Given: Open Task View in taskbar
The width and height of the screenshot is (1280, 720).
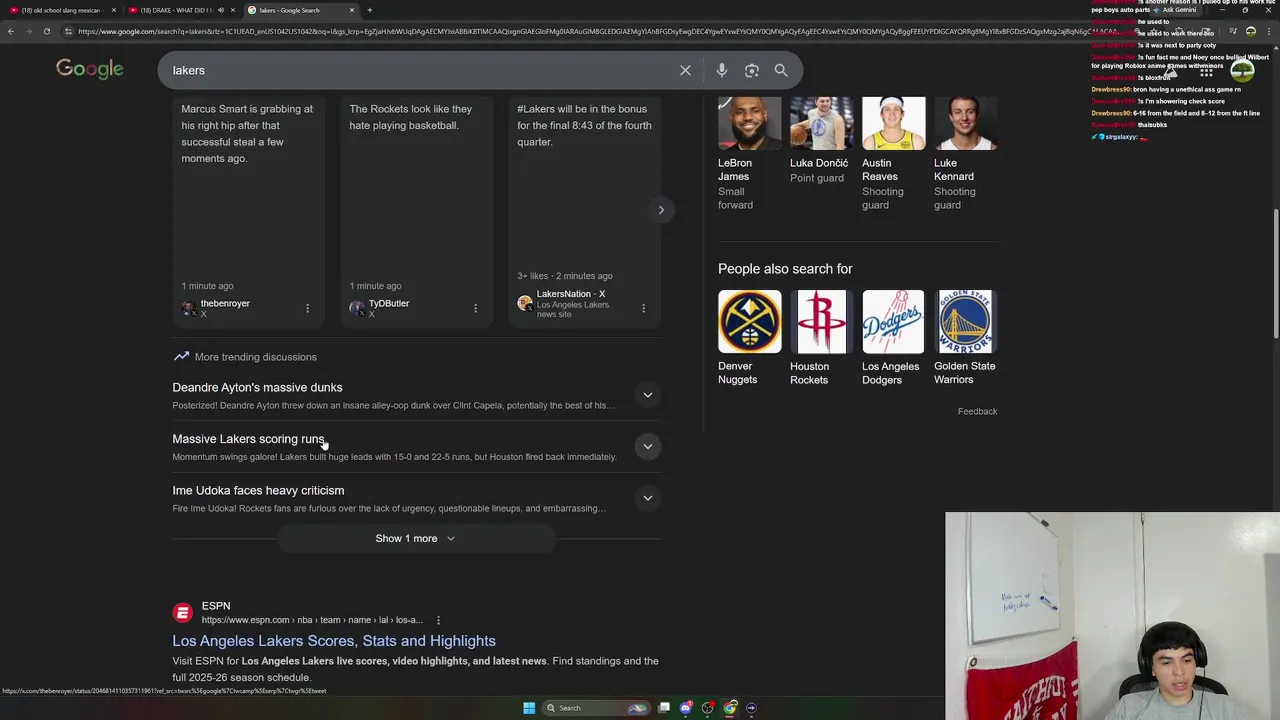Looking at the screenshot, I should point(663,708).
